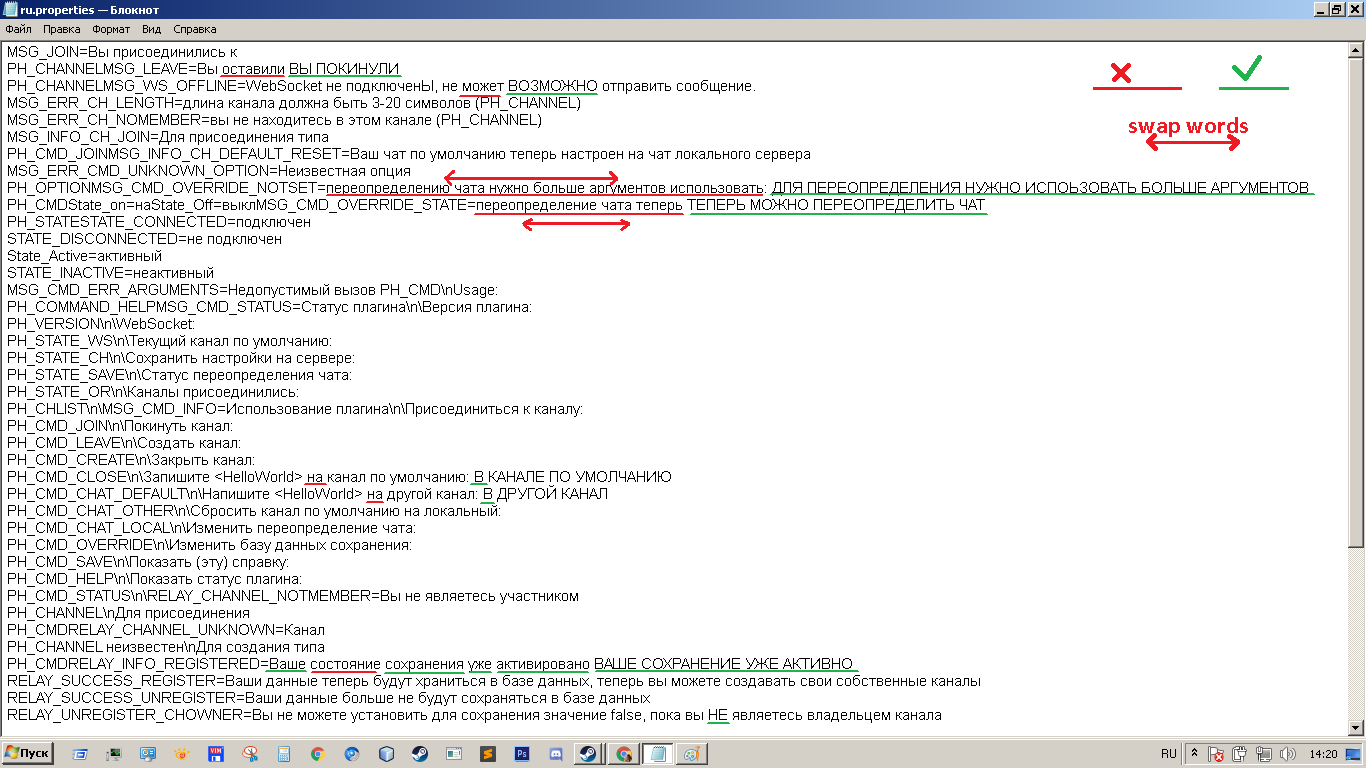Switch to the Paint taskbar window

coord(690,754)
